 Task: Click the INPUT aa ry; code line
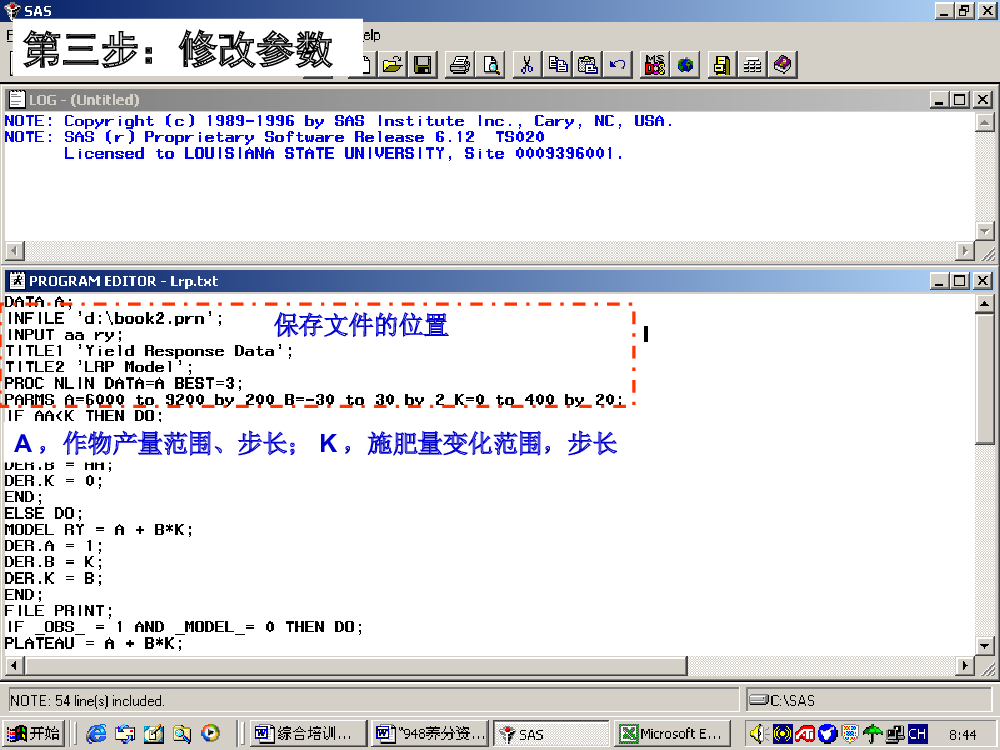(64, 335)
